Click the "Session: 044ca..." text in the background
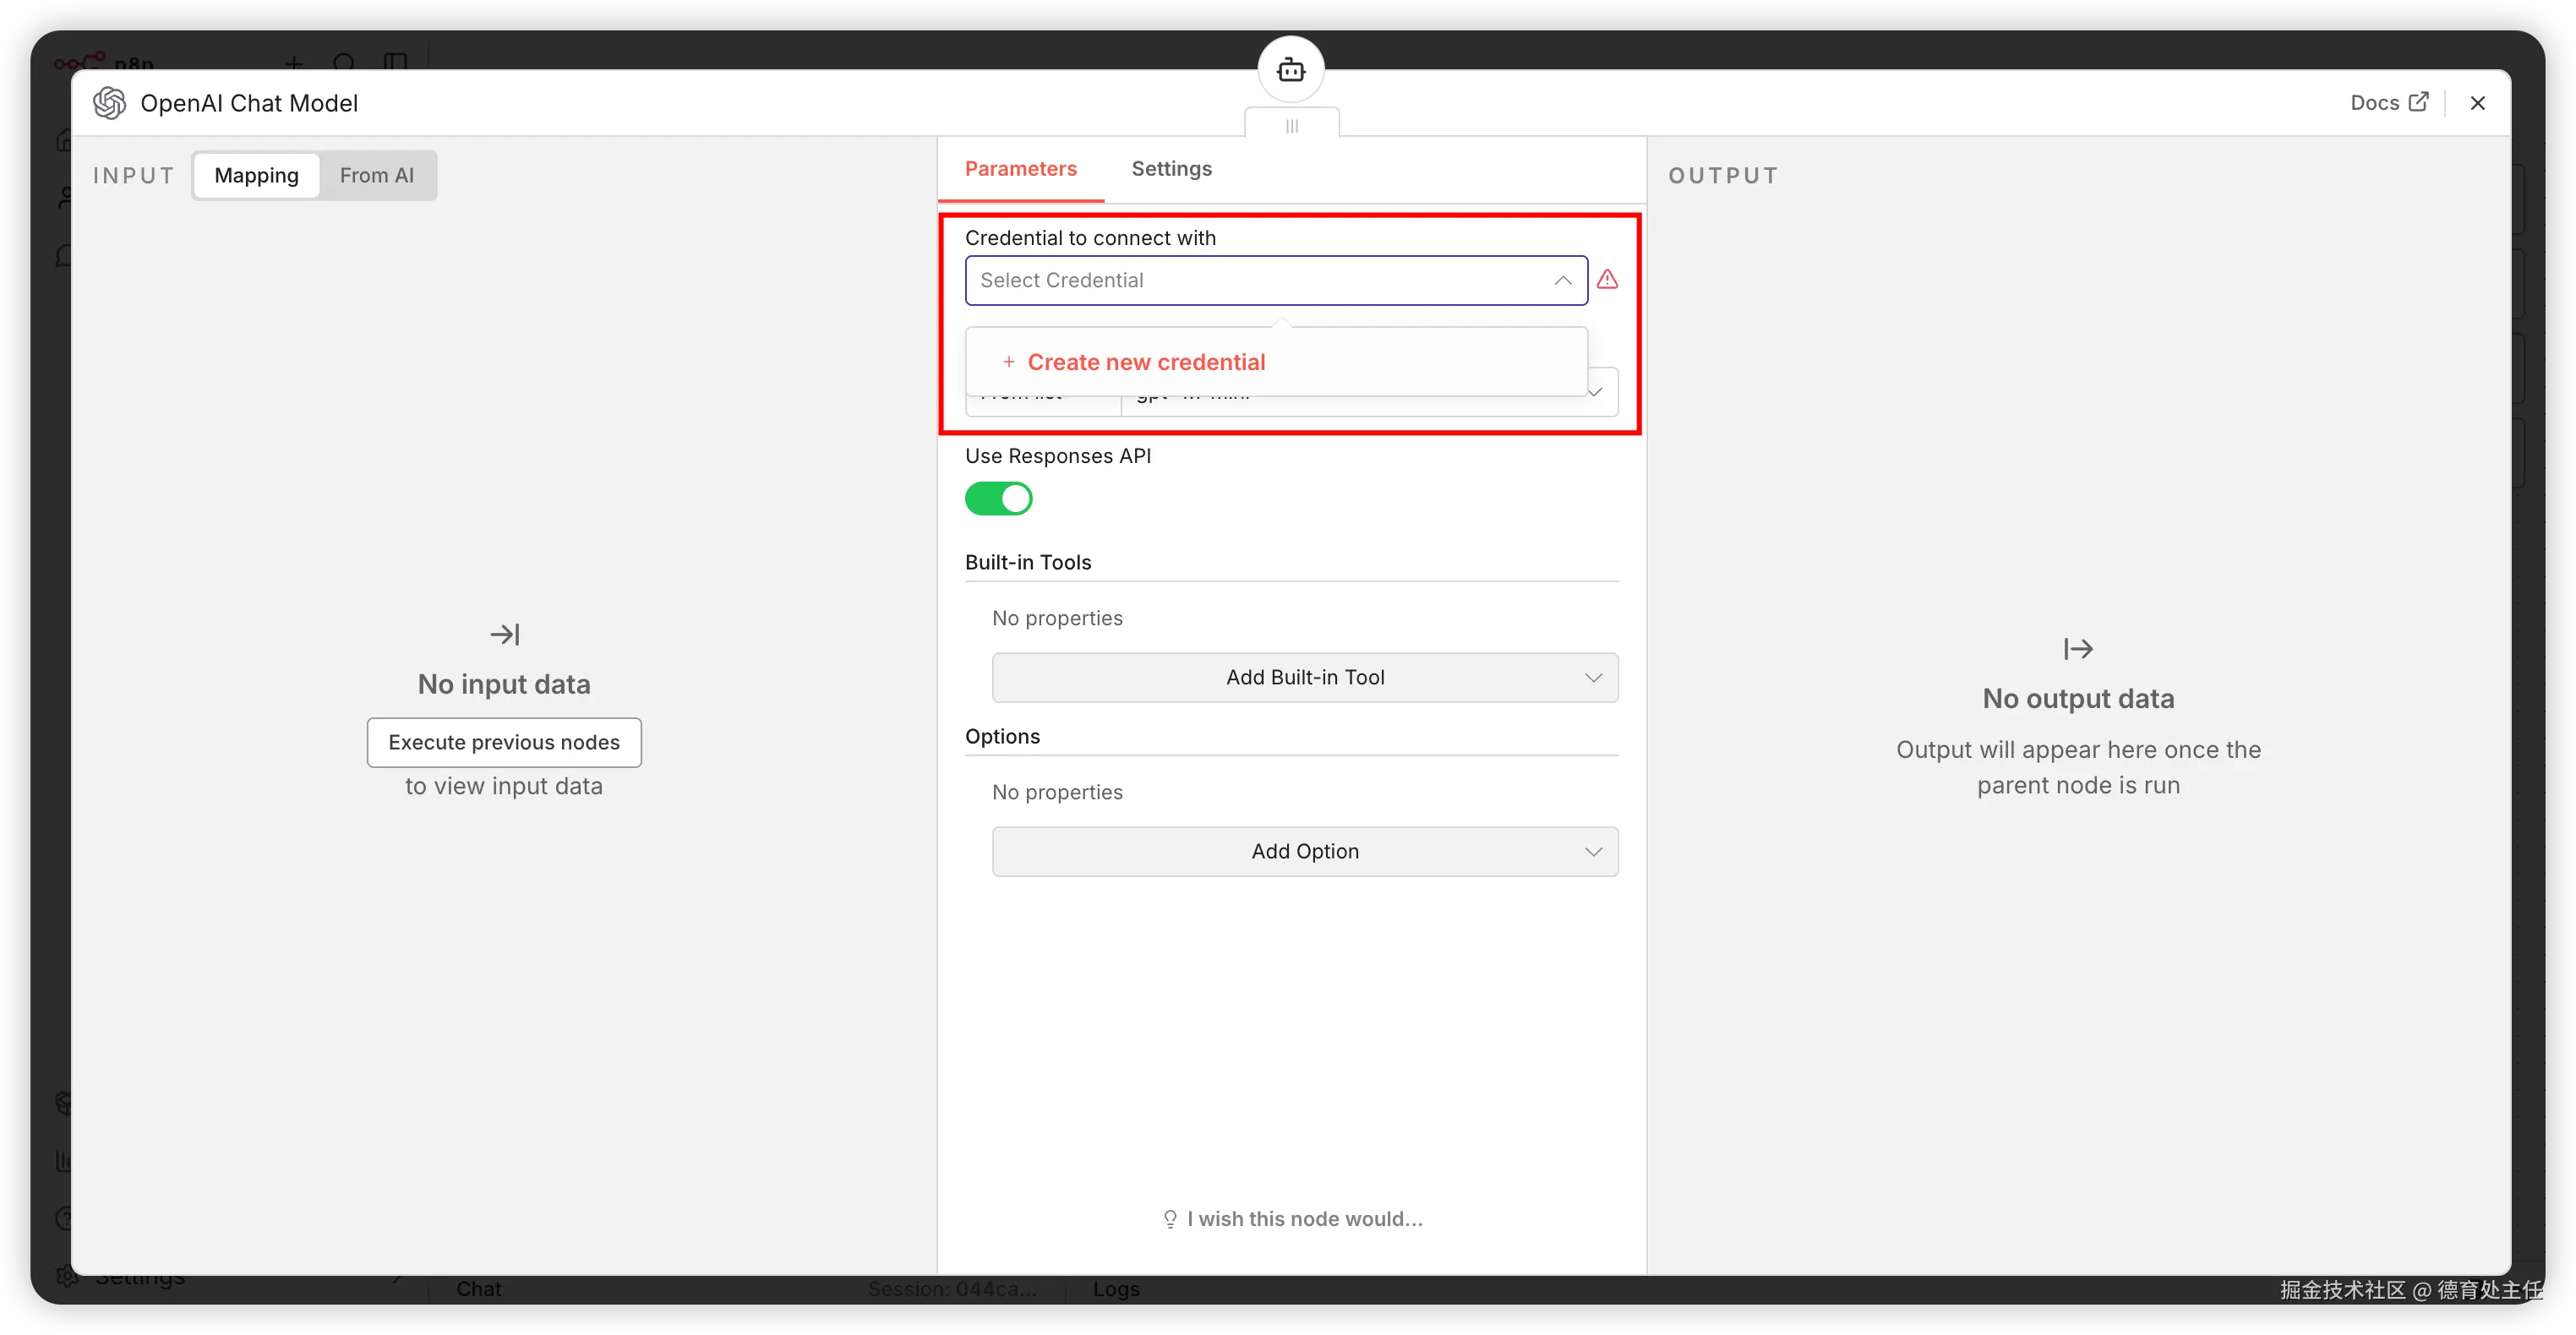The image size is (2576, 1335). click(x=950, y=1289)
